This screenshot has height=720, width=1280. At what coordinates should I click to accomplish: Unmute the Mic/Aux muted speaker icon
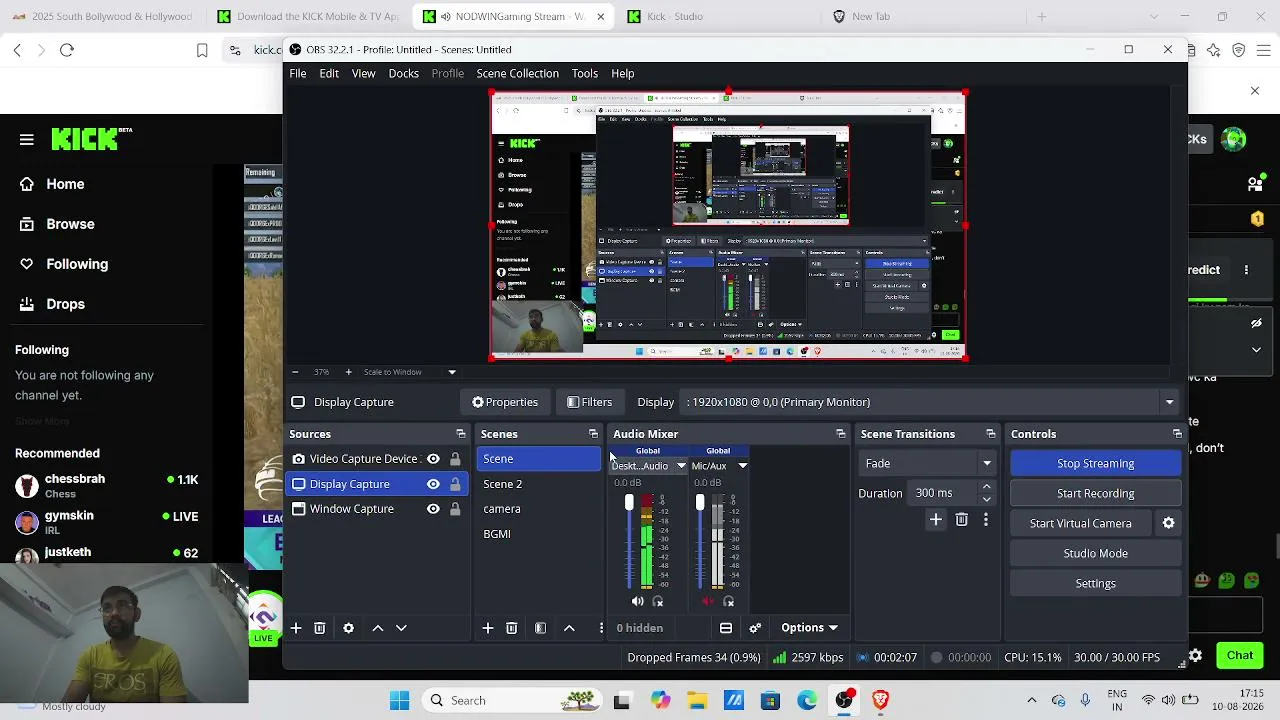point(708,601)
